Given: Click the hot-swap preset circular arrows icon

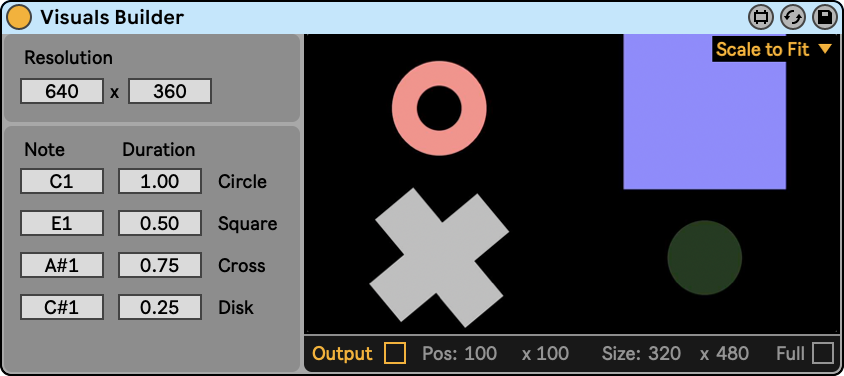Looking at the screenshot, I should coord(792,18).
